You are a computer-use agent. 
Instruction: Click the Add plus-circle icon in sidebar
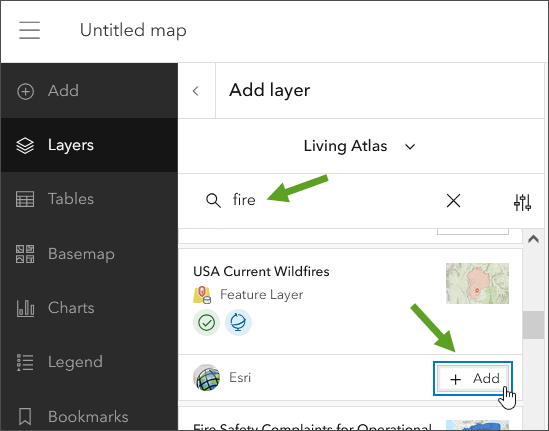tap(26, 91)
